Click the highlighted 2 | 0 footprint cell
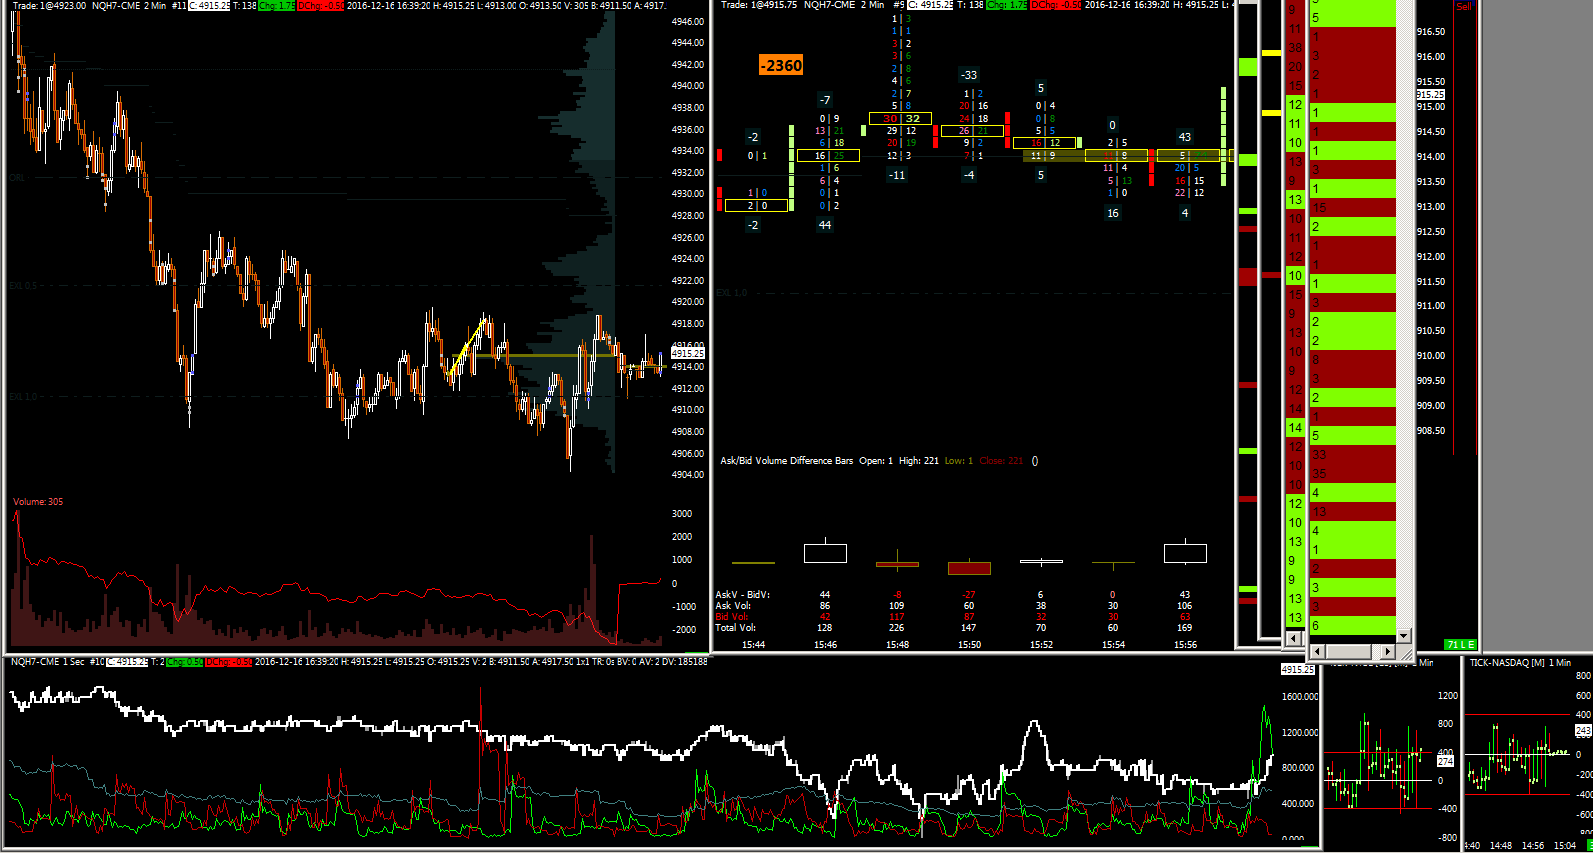1593x854 pixels. tap(757, 206)
